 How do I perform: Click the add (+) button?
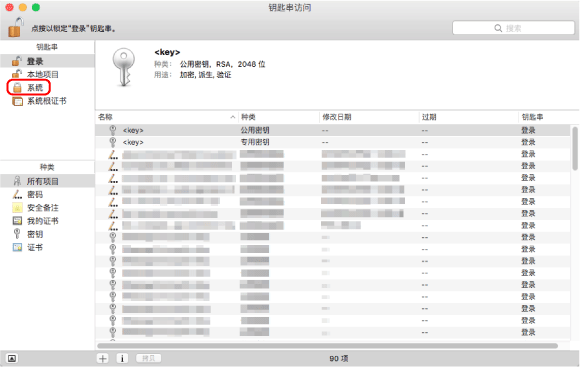pyautogui.click(x=103, y=358)
